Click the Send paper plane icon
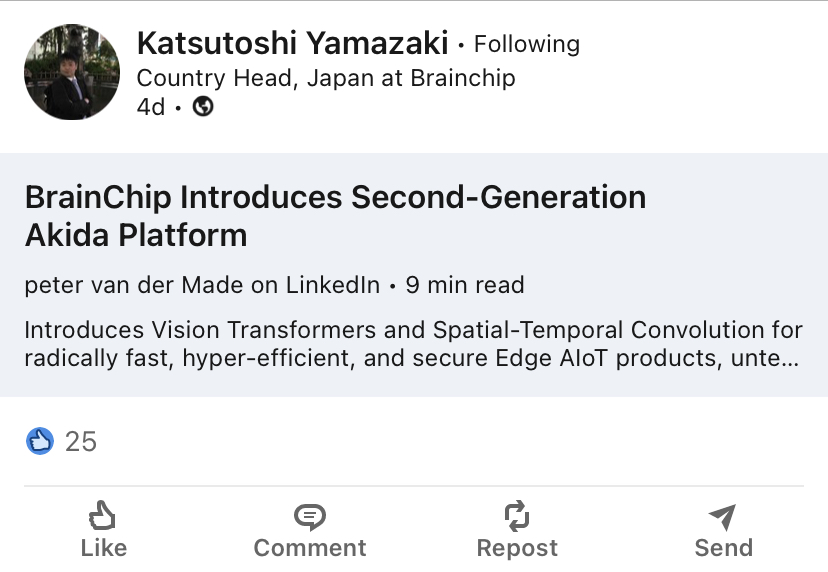The height and width of the screenshot is (572, 828). 722,516
